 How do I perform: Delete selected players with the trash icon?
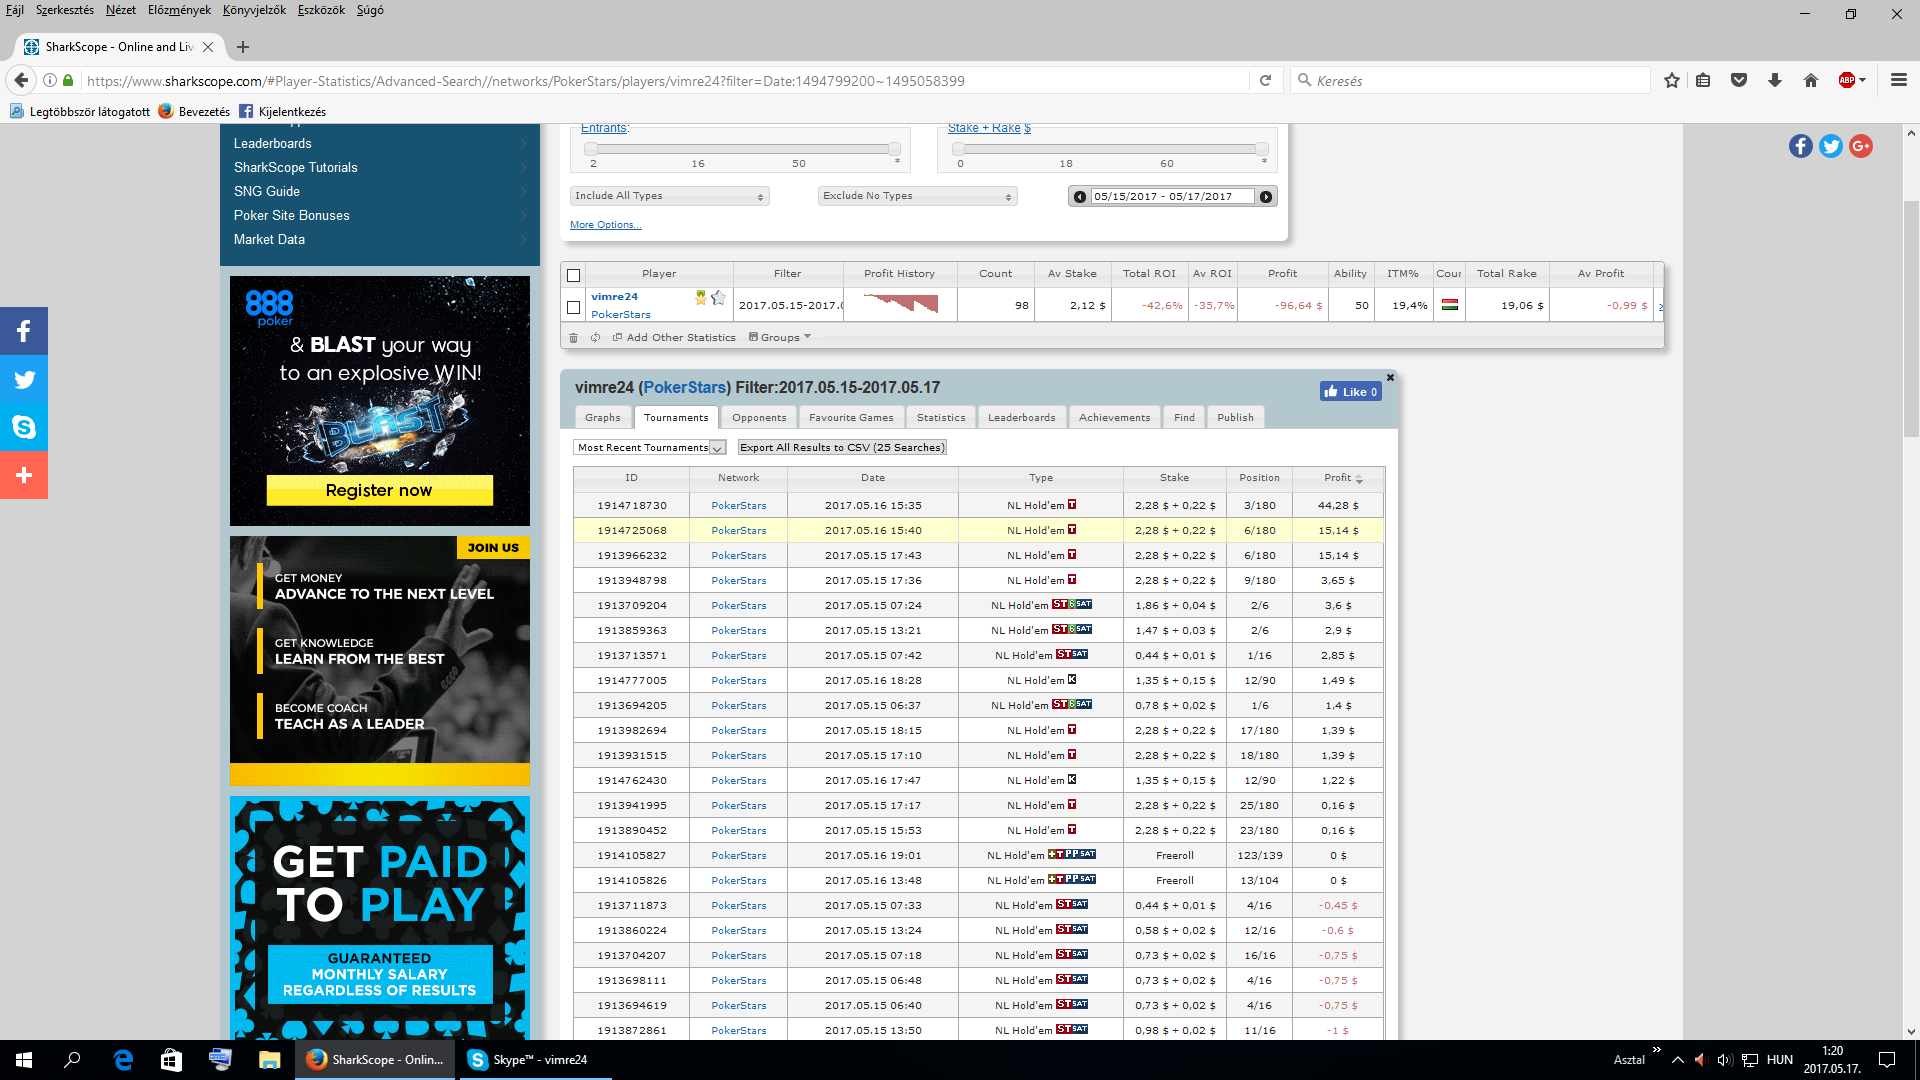[x=574, y=338]
